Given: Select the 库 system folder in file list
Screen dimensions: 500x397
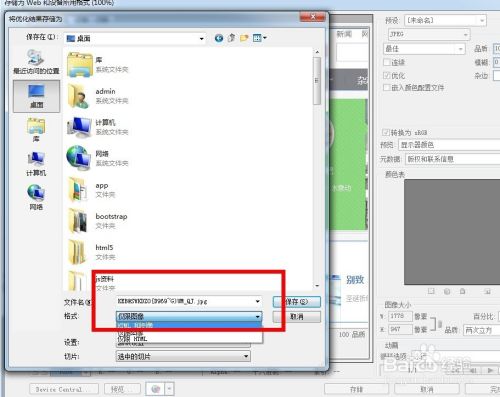Looking at the screenshot, I should coord(97,65).
